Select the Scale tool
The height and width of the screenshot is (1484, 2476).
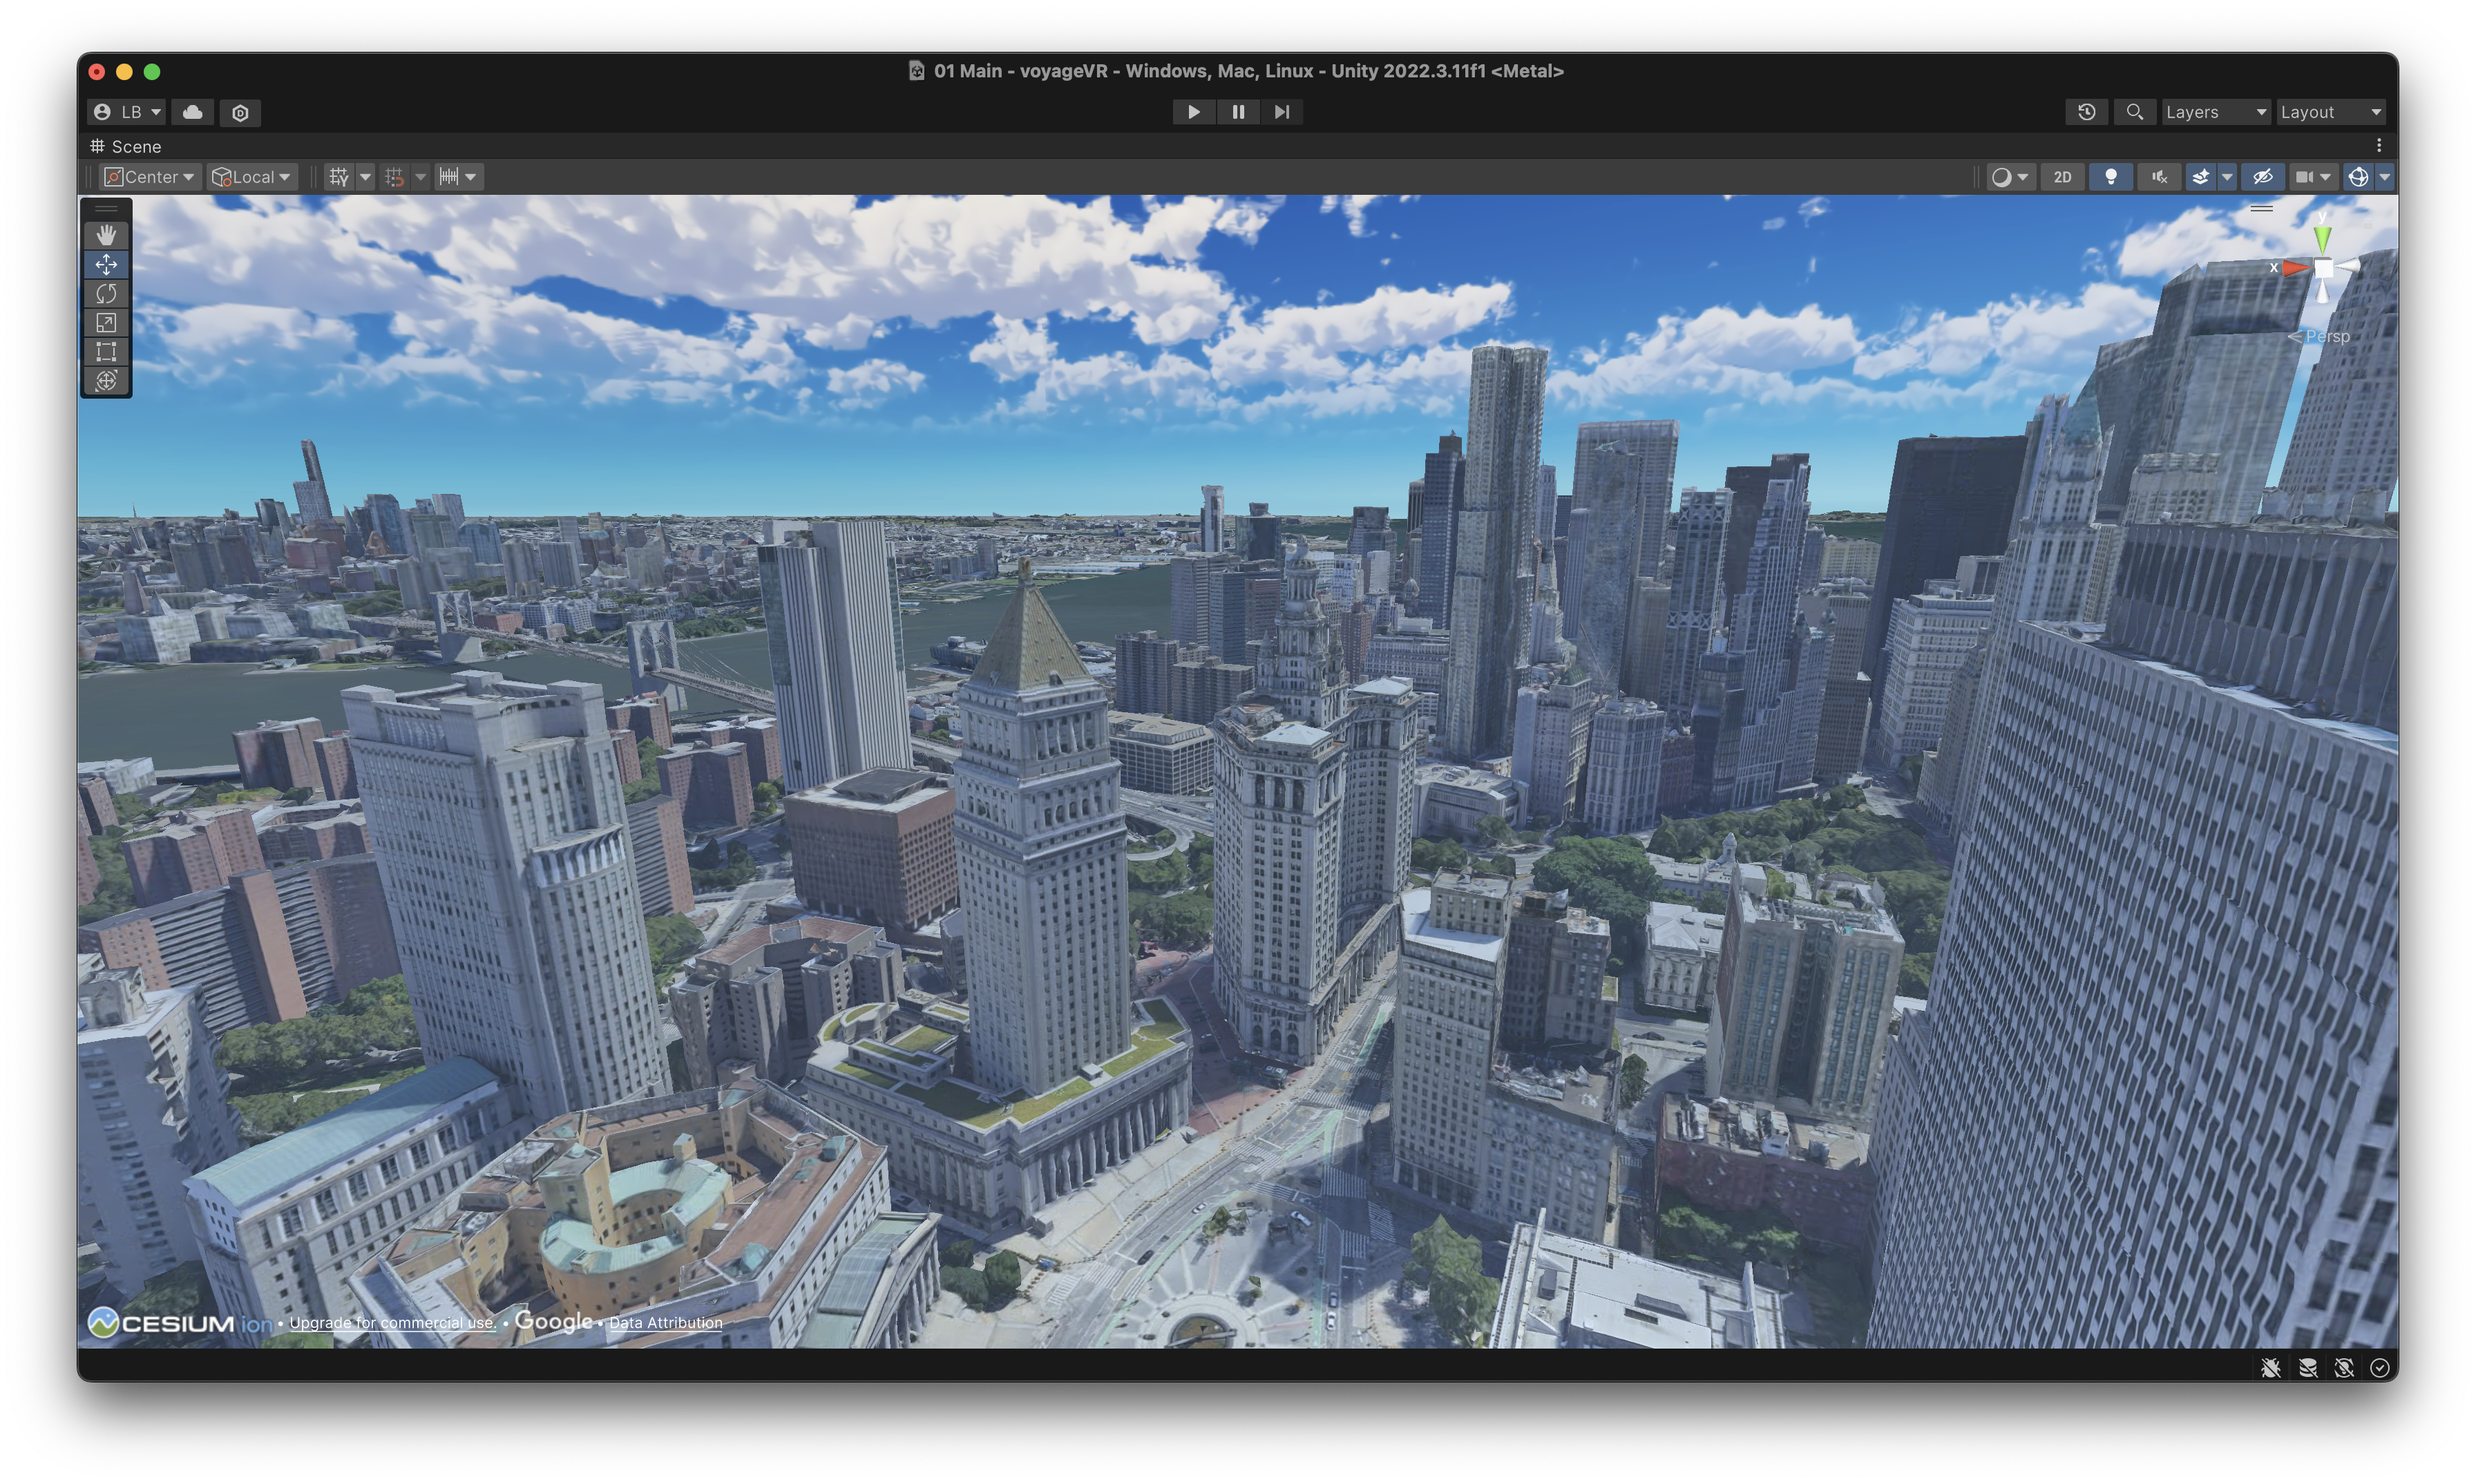coord(106,322)
